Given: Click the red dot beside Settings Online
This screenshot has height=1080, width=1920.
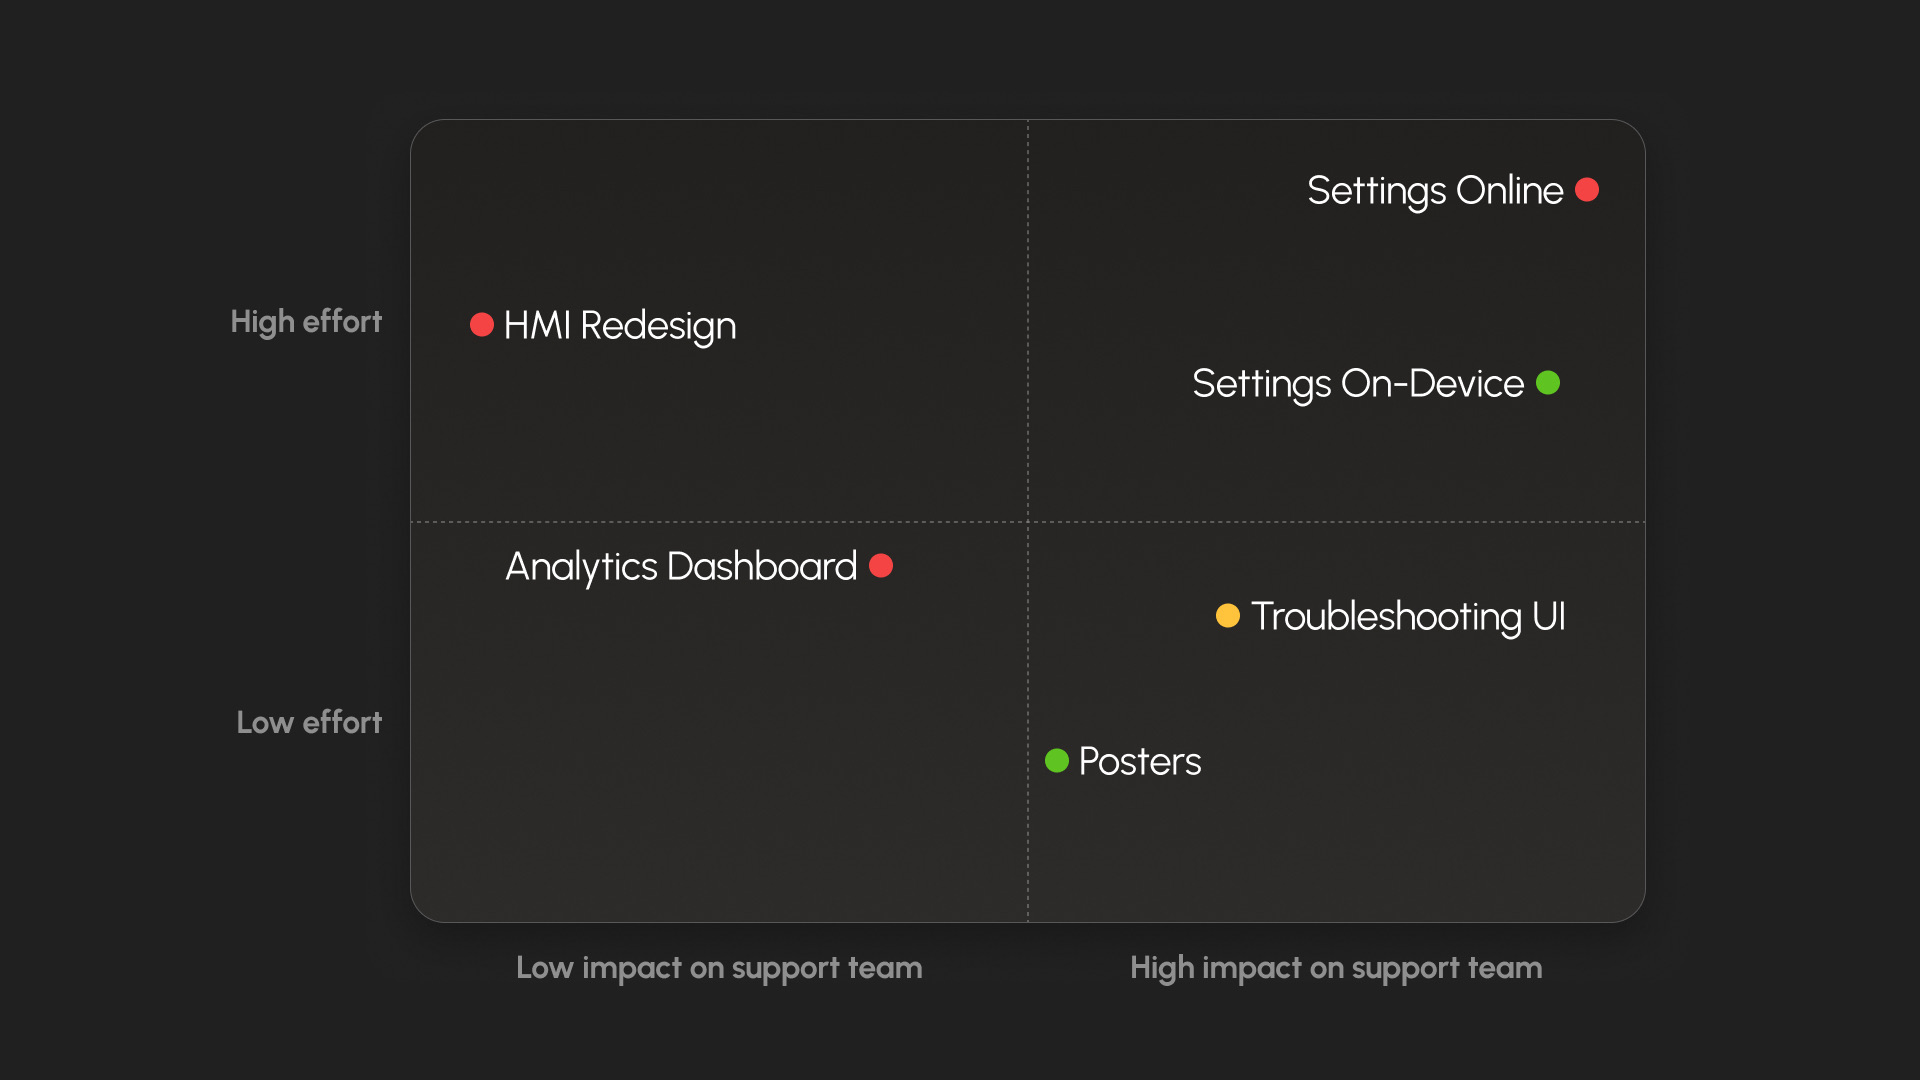Looking at the screenshot, I should tap(1587, 190).
